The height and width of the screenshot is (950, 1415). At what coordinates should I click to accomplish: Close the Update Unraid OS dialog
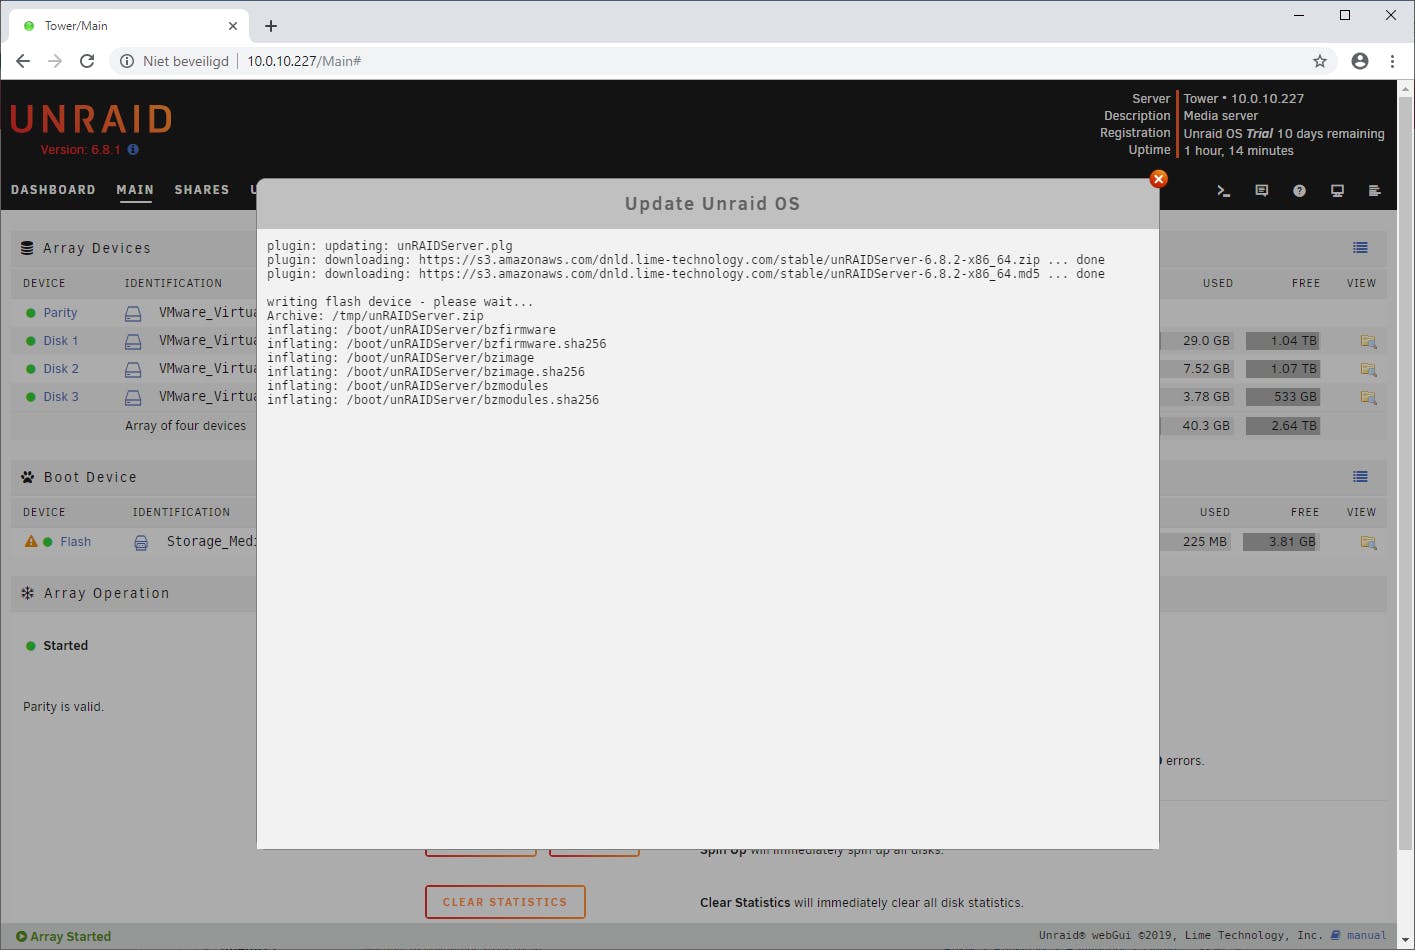pos(1158,179)
